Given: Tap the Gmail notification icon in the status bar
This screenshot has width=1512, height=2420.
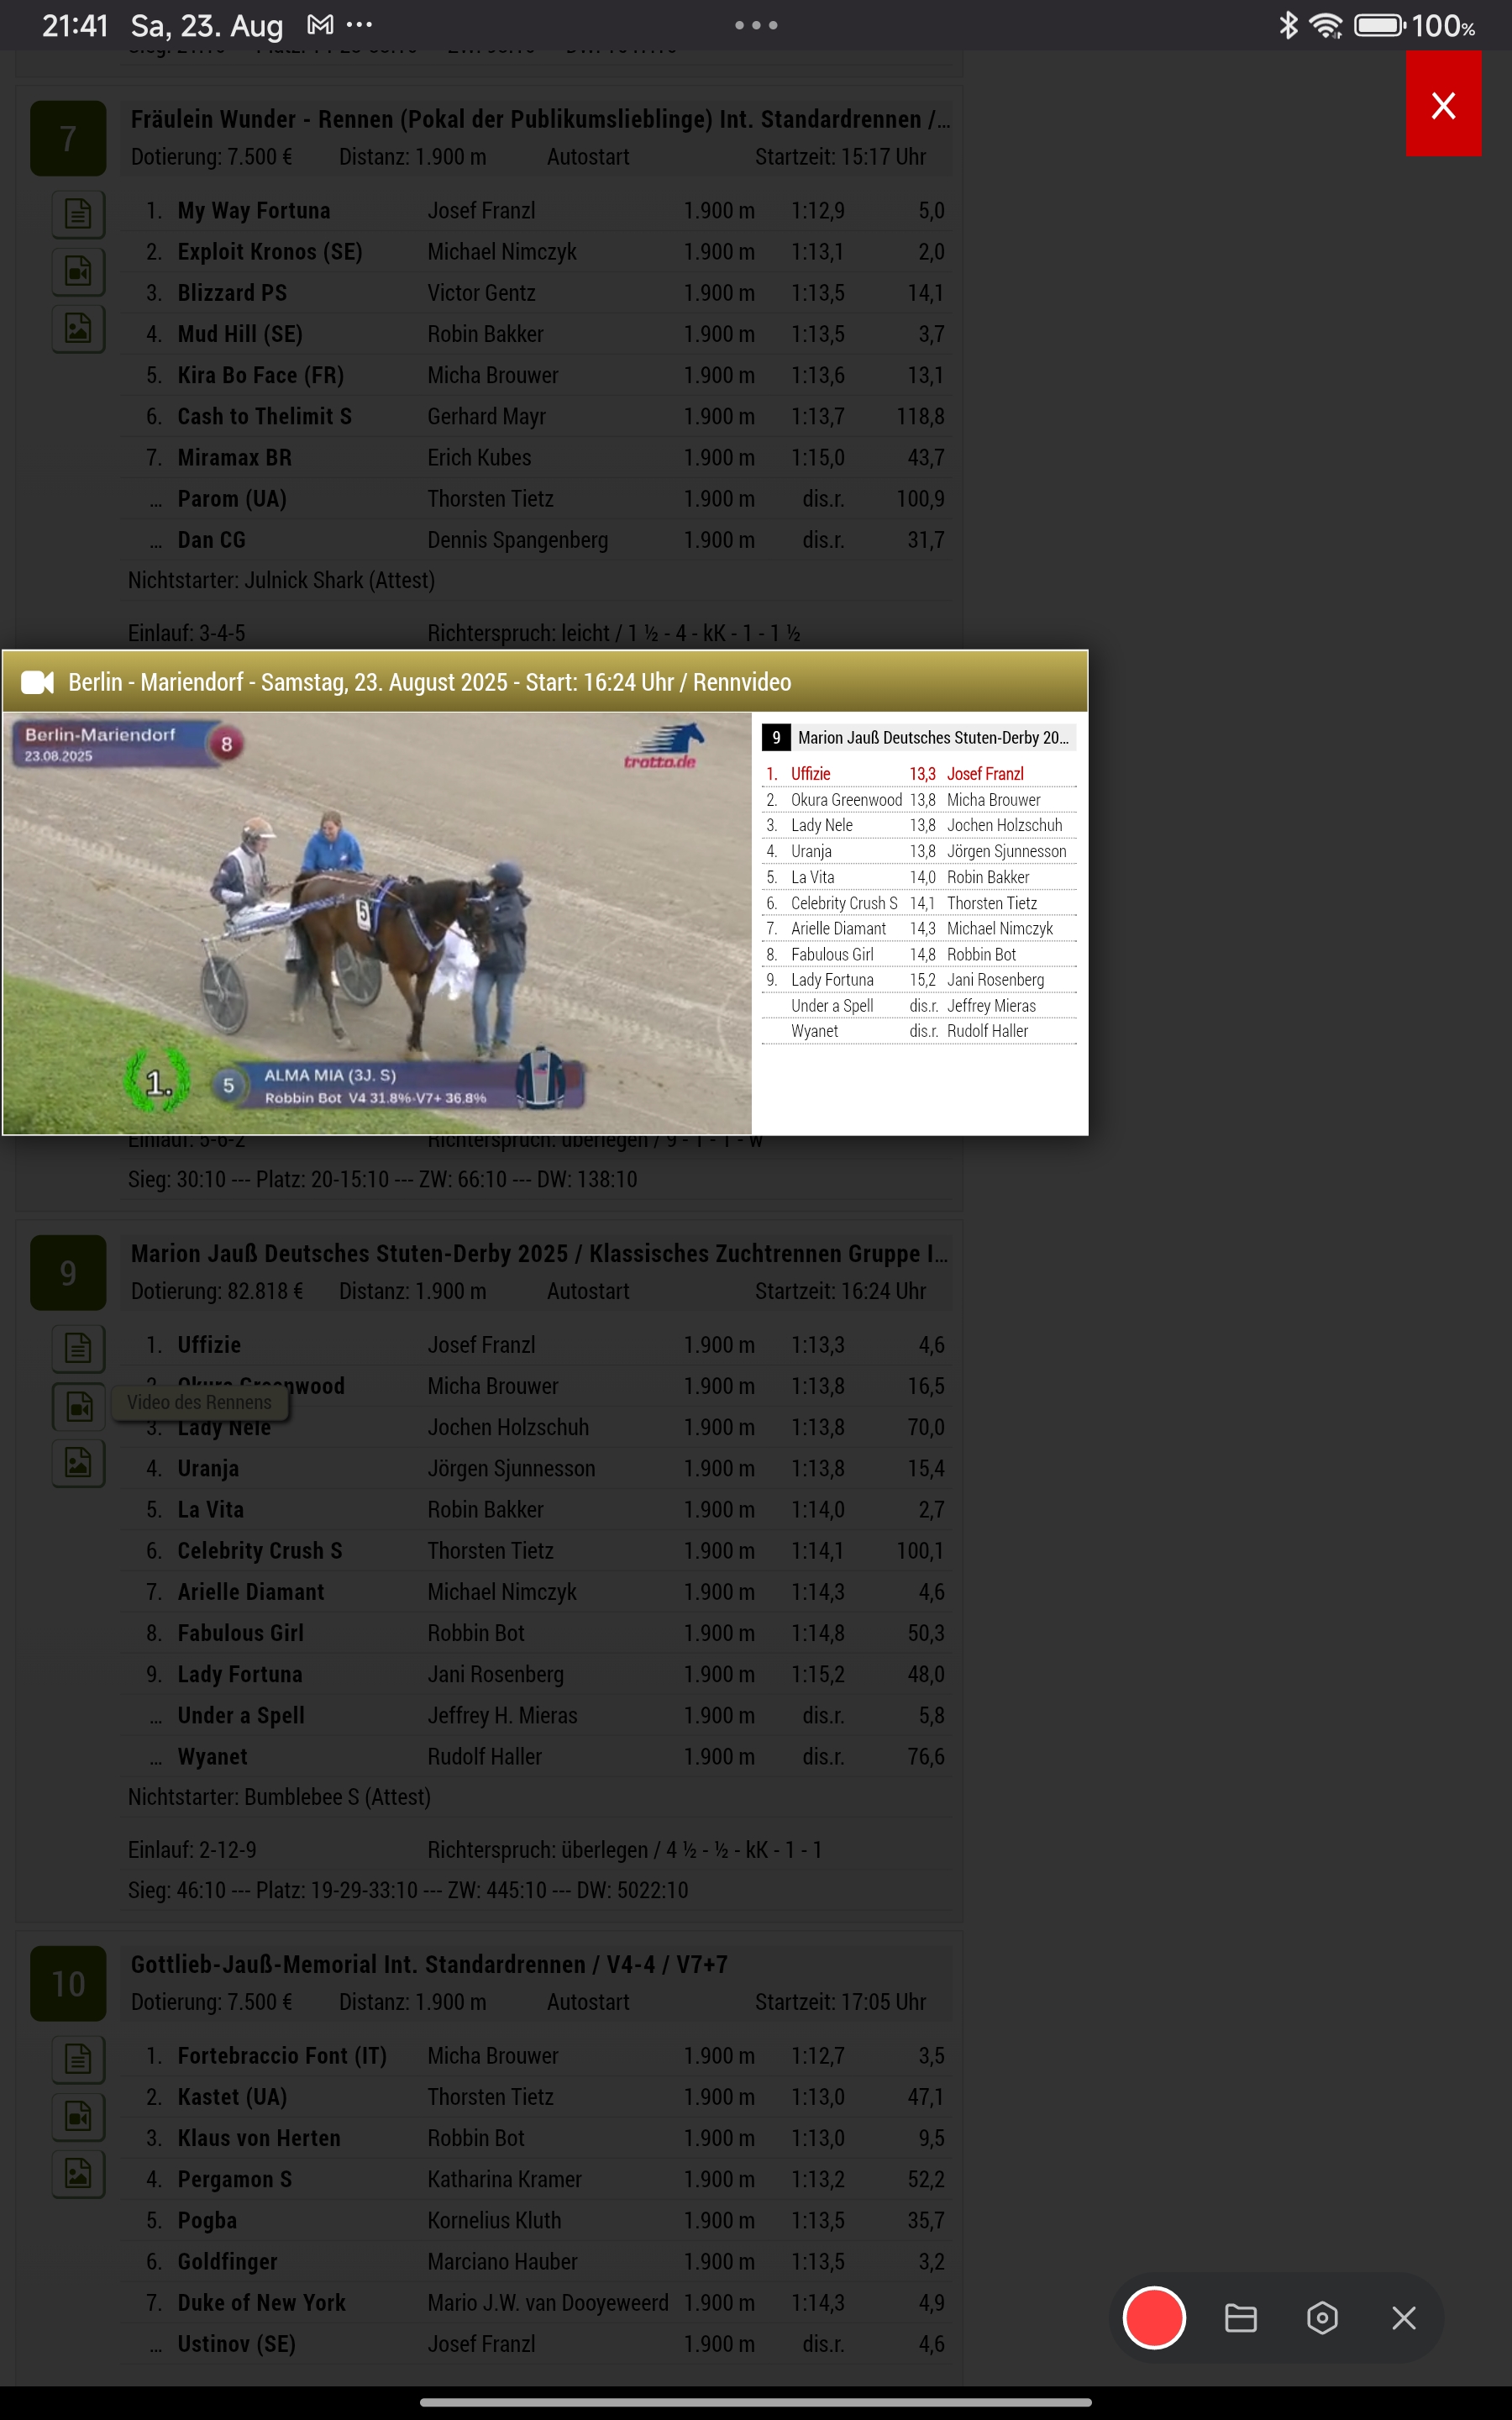Looking at the screenshot, I should pyautogui.click(x=320, y=24).
